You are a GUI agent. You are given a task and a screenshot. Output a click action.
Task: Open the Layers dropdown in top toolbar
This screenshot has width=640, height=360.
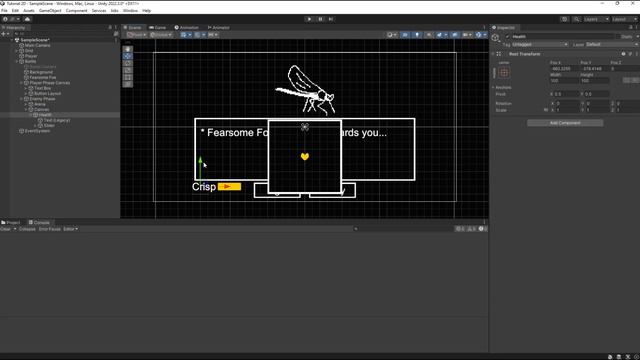click(596, 19)
